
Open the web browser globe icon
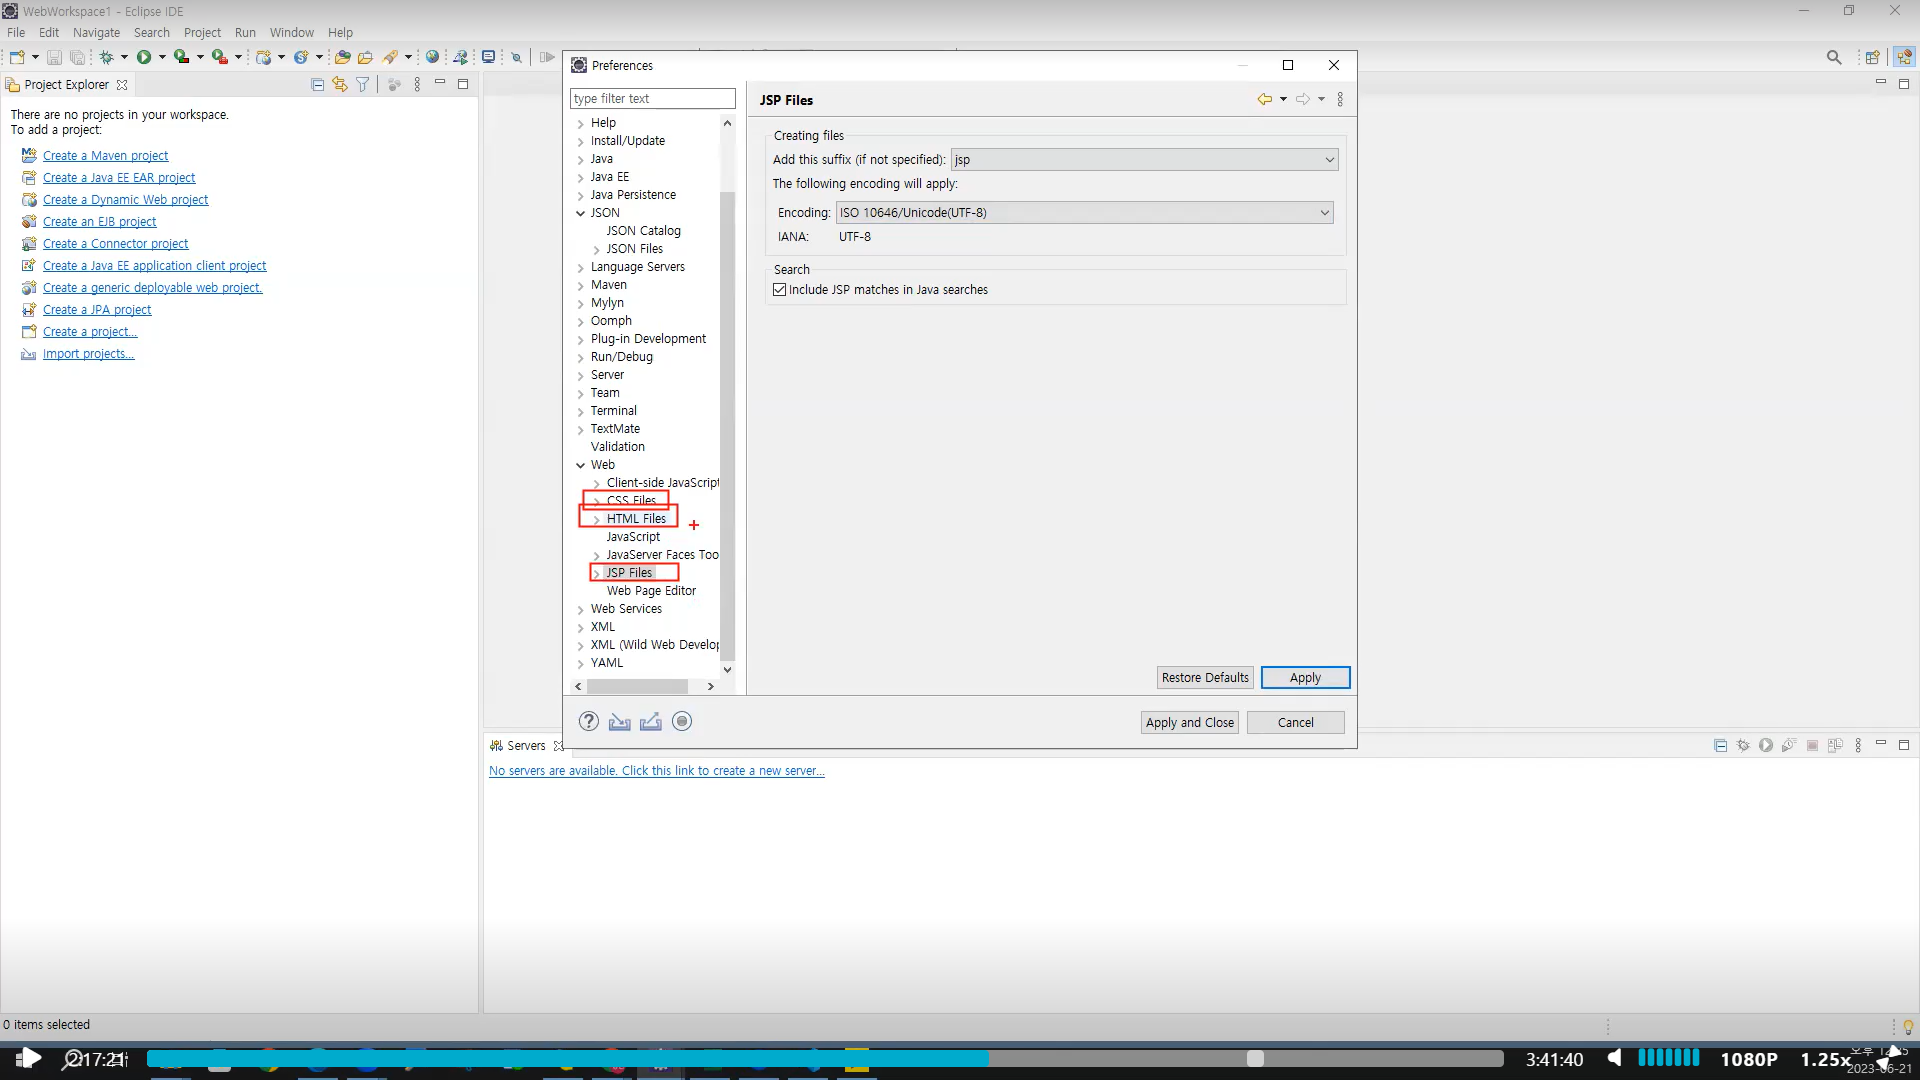[x=432, y=57]
